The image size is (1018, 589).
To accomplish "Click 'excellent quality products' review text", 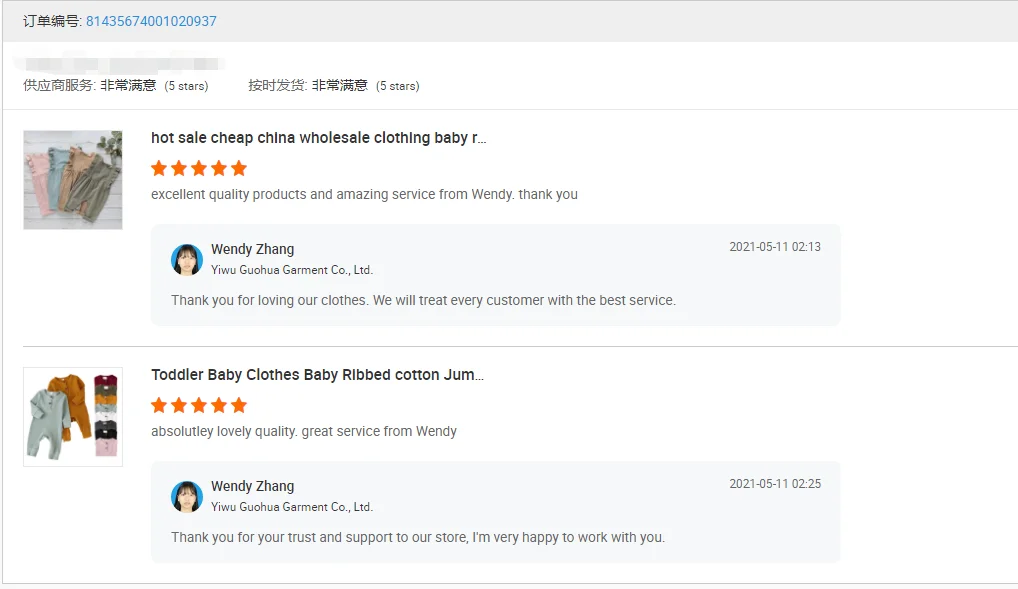I will (x=364, y=194).
